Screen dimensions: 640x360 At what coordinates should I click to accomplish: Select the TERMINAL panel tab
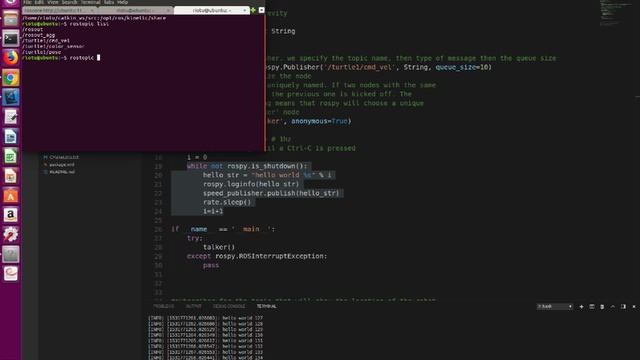click(267, 306)
